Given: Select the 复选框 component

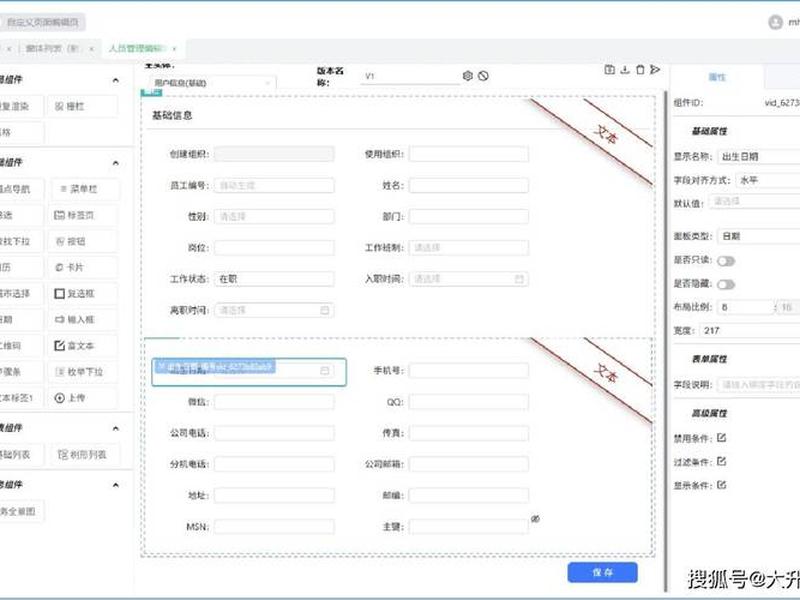Looking at the screenshot, I should pos(83,293).
